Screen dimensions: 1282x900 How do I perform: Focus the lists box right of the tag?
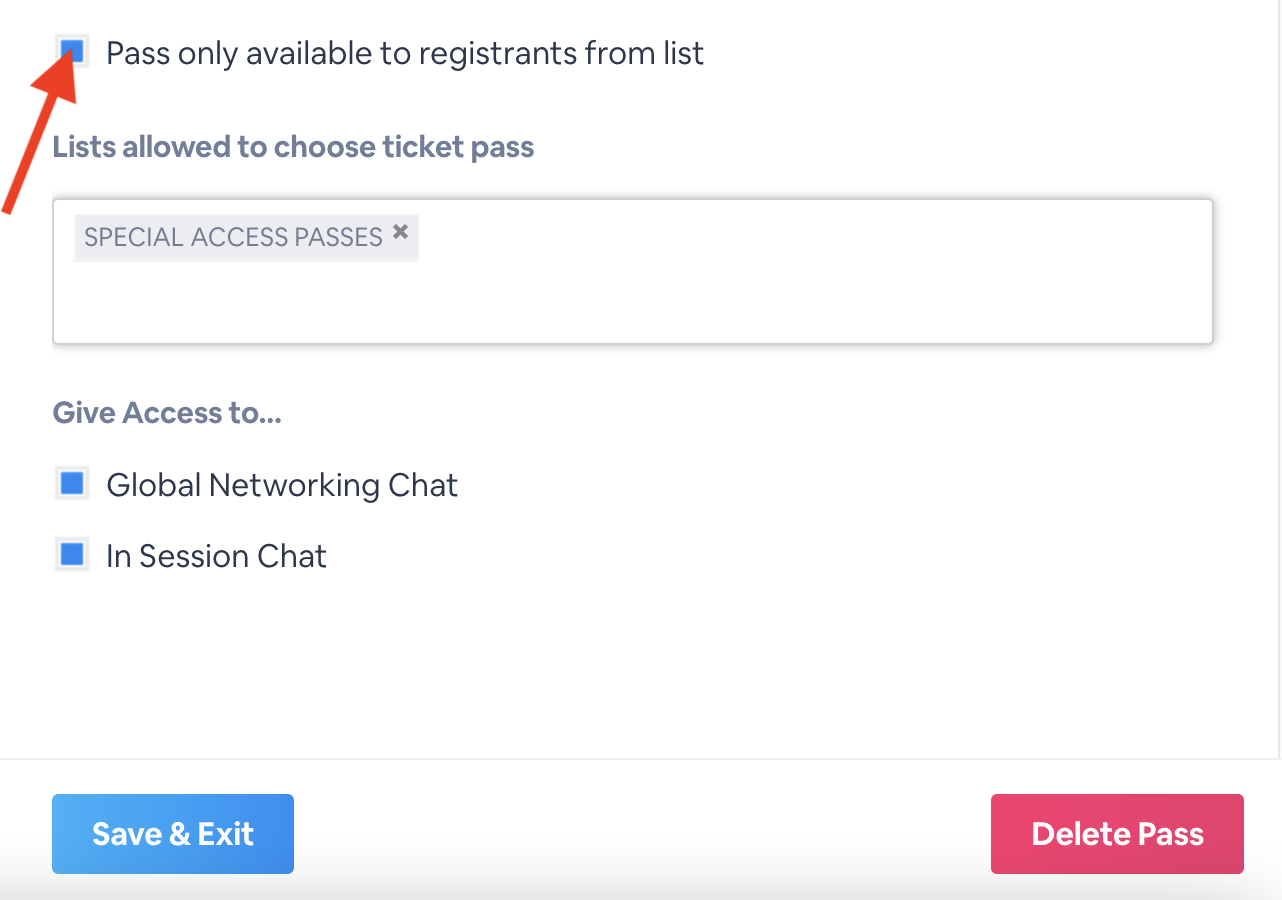click(800, 238)
